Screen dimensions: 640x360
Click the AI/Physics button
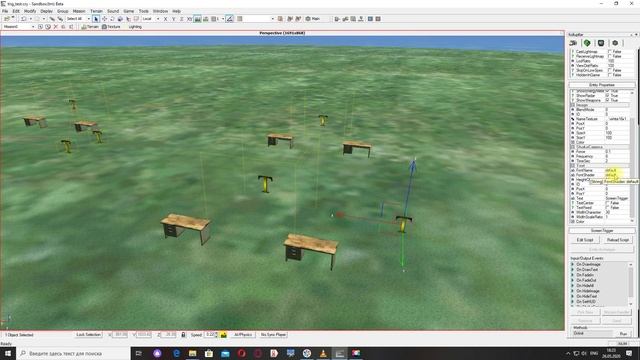pos(243,335)
